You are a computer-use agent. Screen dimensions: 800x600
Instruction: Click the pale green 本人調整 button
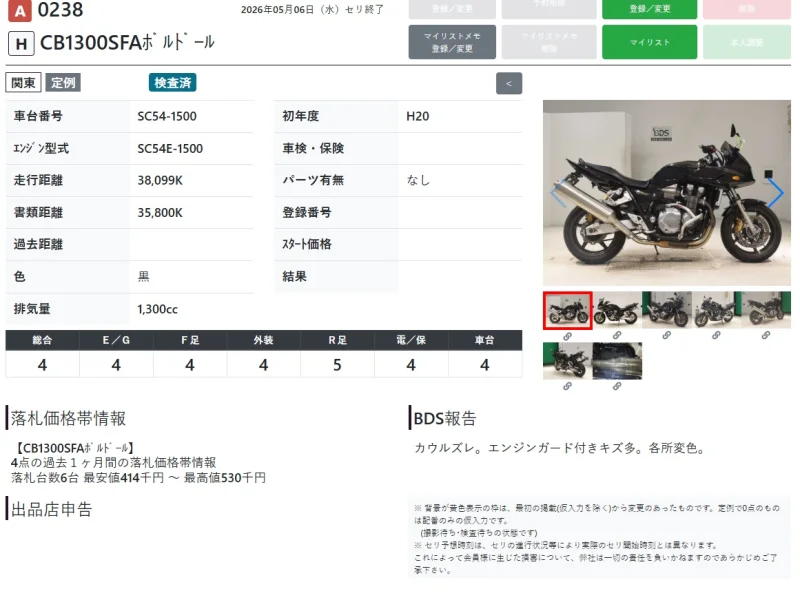pyautogui.click(x=747, y=42)
